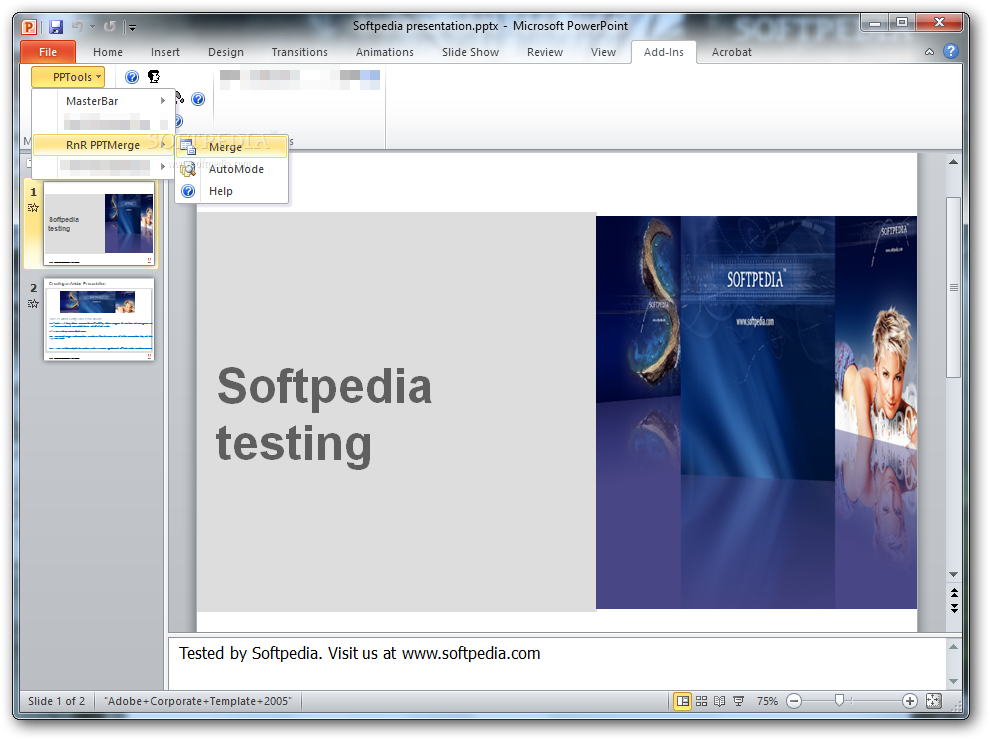The width and height of the screenshot is (990, 740).
Task: Switch to the Home ribbon tab
Action: (x=108, y=52)
